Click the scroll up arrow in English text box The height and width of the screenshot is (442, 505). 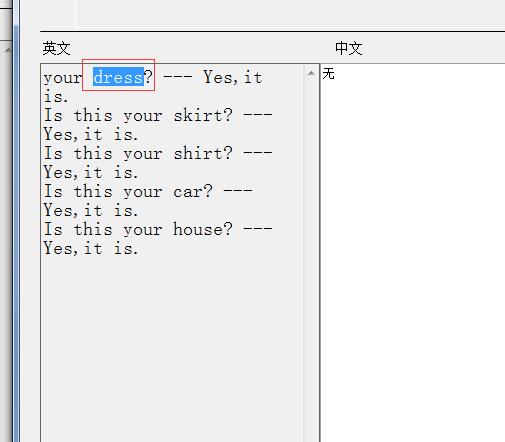click(311, 73)
